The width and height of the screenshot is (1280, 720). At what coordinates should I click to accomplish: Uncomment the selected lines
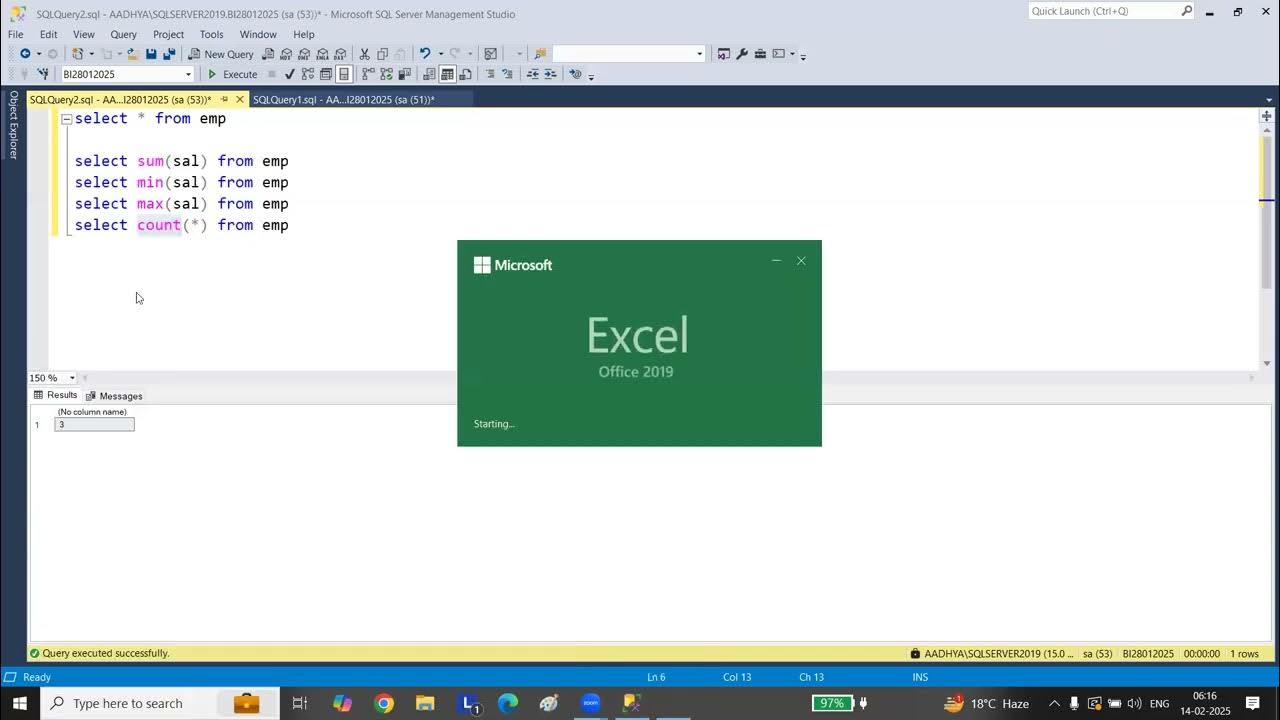coord(507,74)
